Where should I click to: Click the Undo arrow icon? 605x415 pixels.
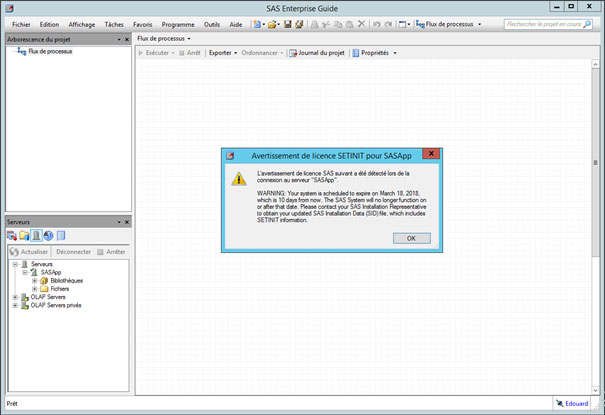pos(377,24)
